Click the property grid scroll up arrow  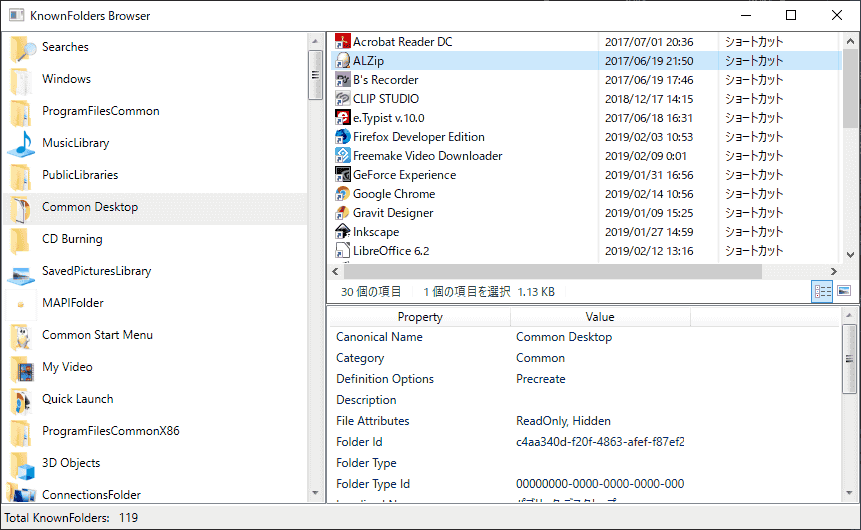849,315
